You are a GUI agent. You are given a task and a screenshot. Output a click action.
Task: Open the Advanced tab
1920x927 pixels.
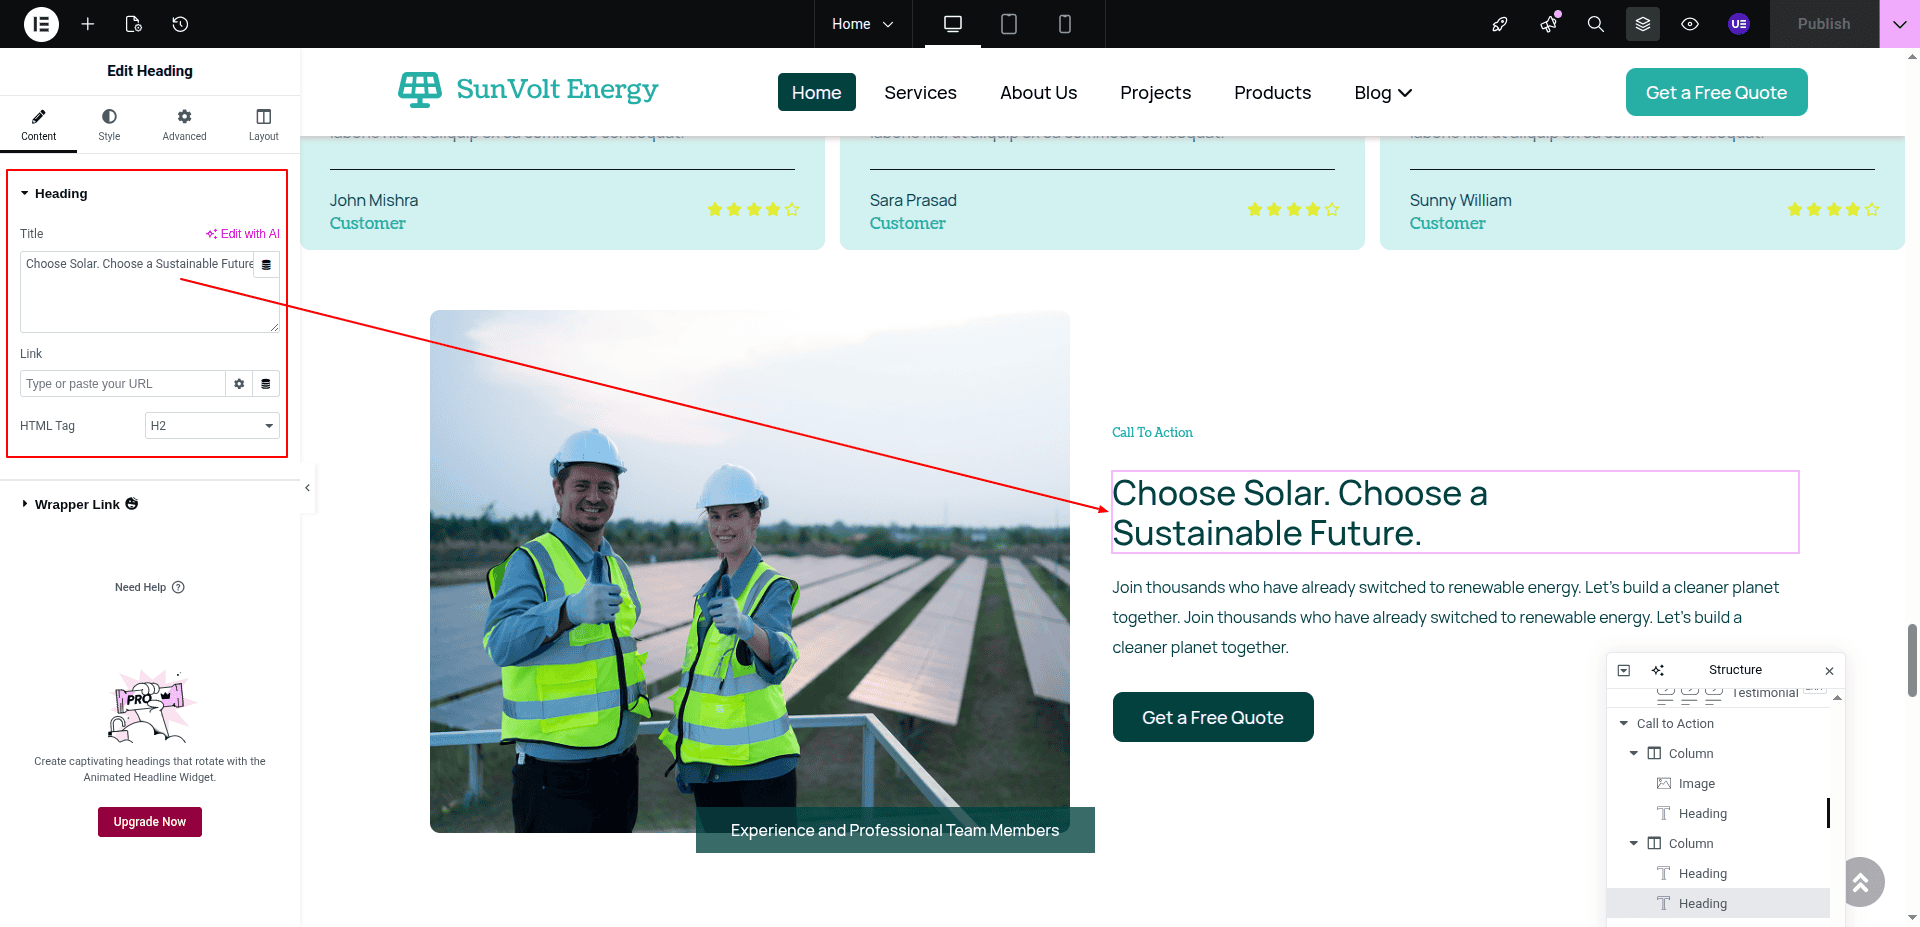pos(184,125)
